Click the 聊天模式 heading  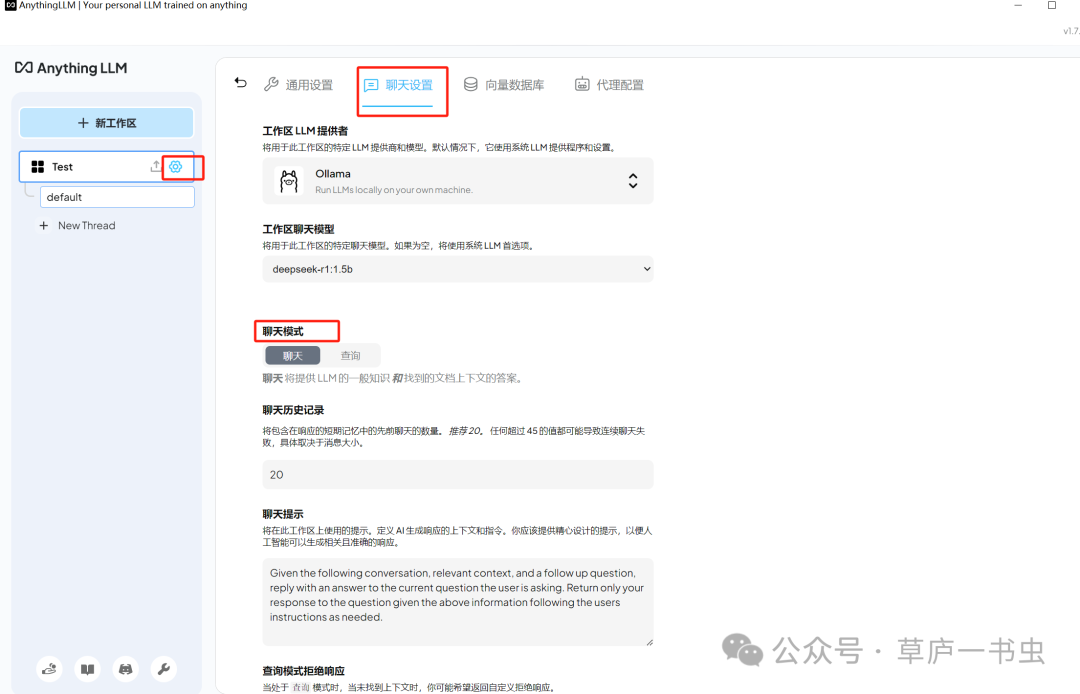point(283,331)
